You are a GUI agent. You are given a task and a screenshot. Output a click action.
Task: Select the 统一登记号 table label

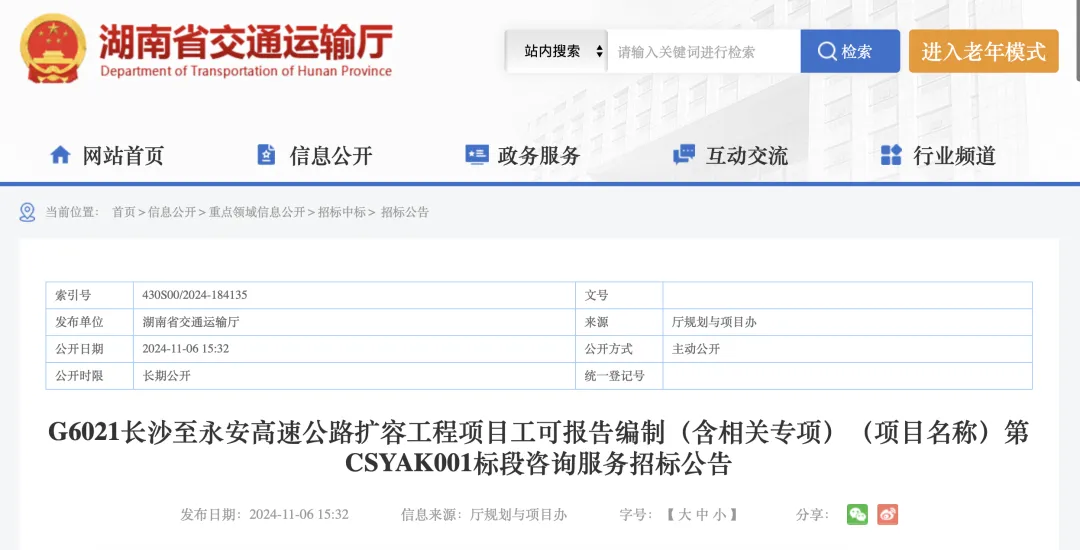(x=615, y=376)
